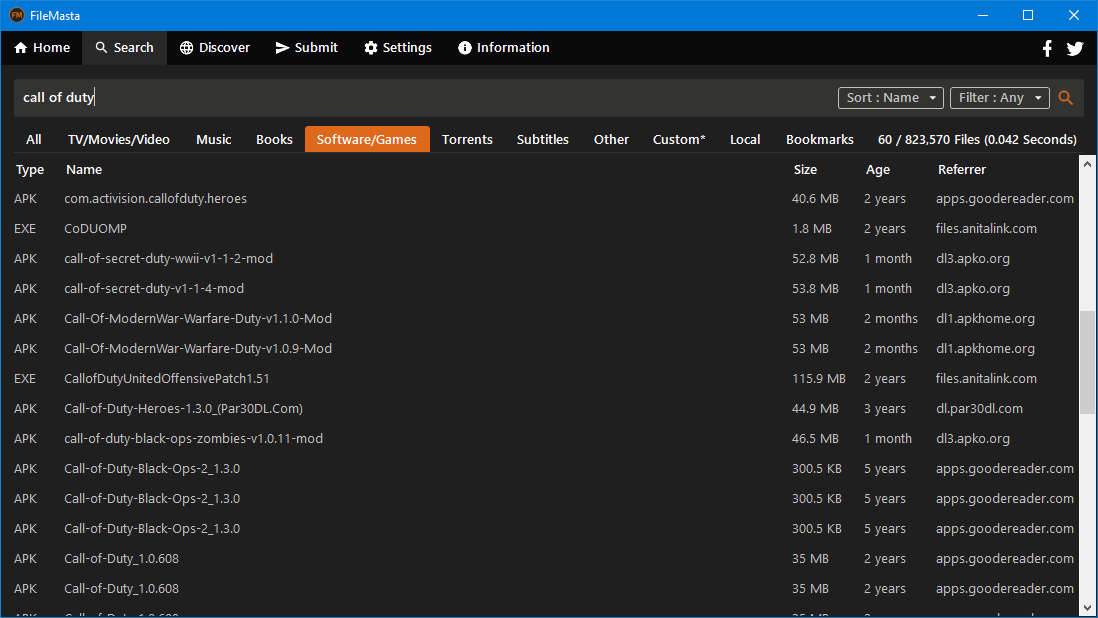The height and width of the screenshot is (618, 1098).
Task: Open the Filter : Any dropdown
Action: click(x=999, y=98)
